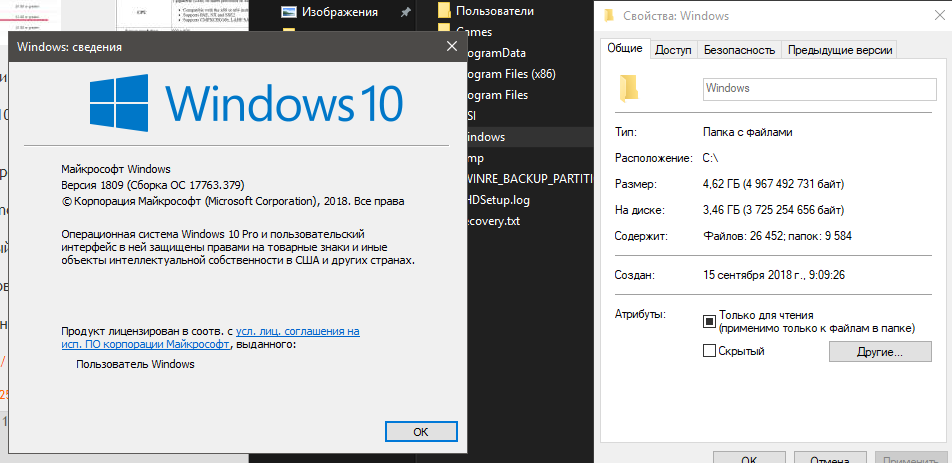The height and width of the screenshot is (463, 952).
Task: Switch to the Безопасность tab
Action: coord(739,50)
